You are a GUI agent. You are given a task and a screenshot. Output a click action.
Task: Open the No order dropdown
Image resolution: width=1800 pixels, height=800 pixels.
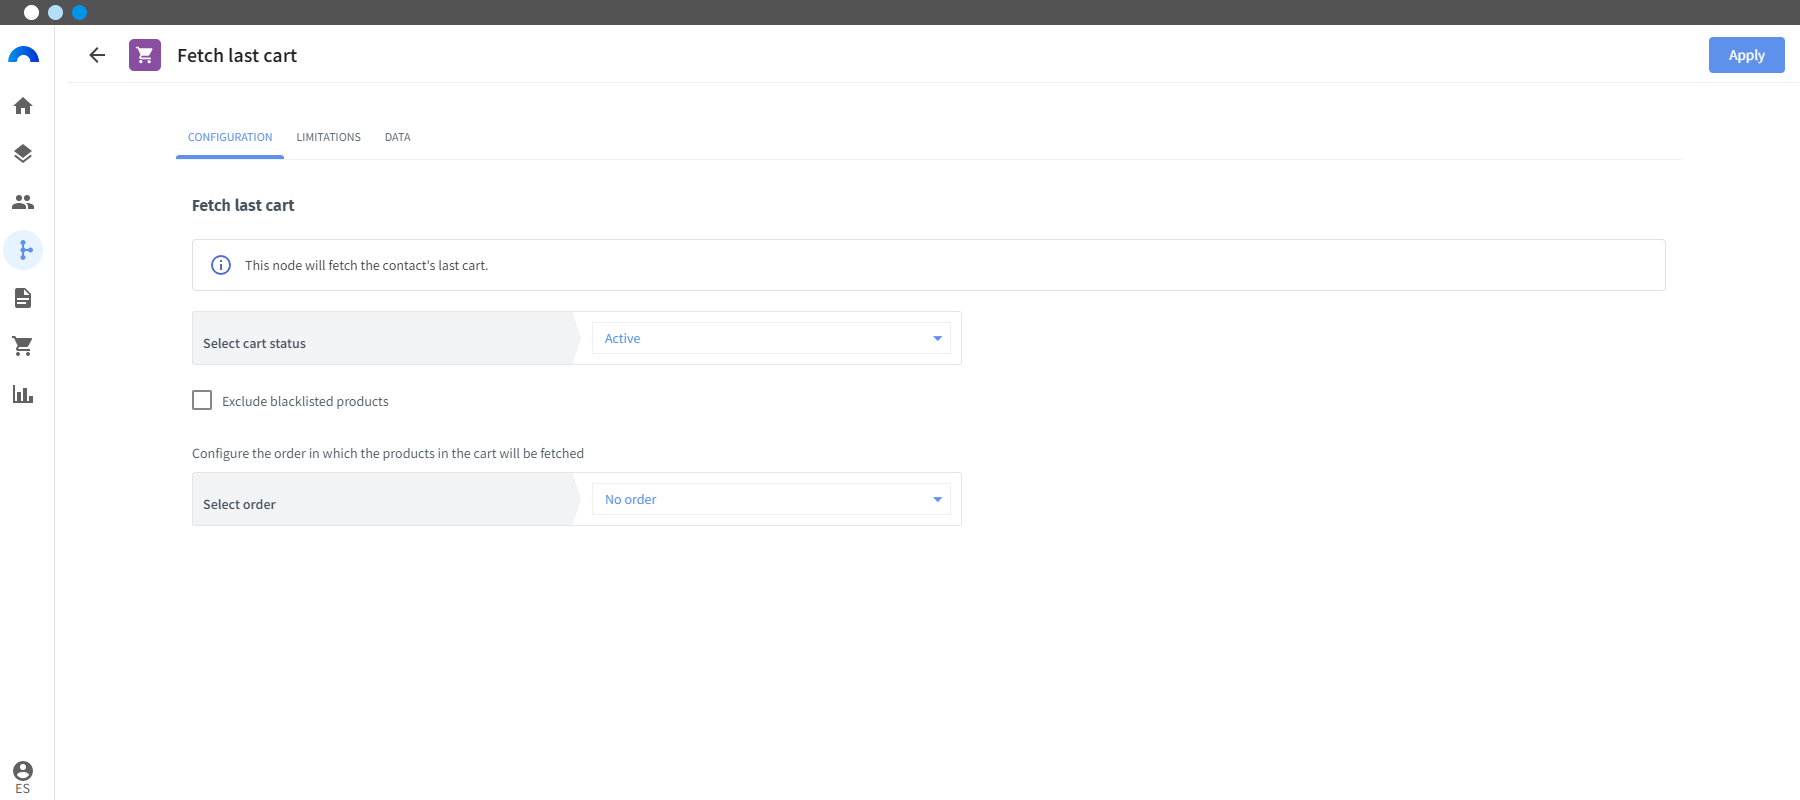[x=771, y=499]
